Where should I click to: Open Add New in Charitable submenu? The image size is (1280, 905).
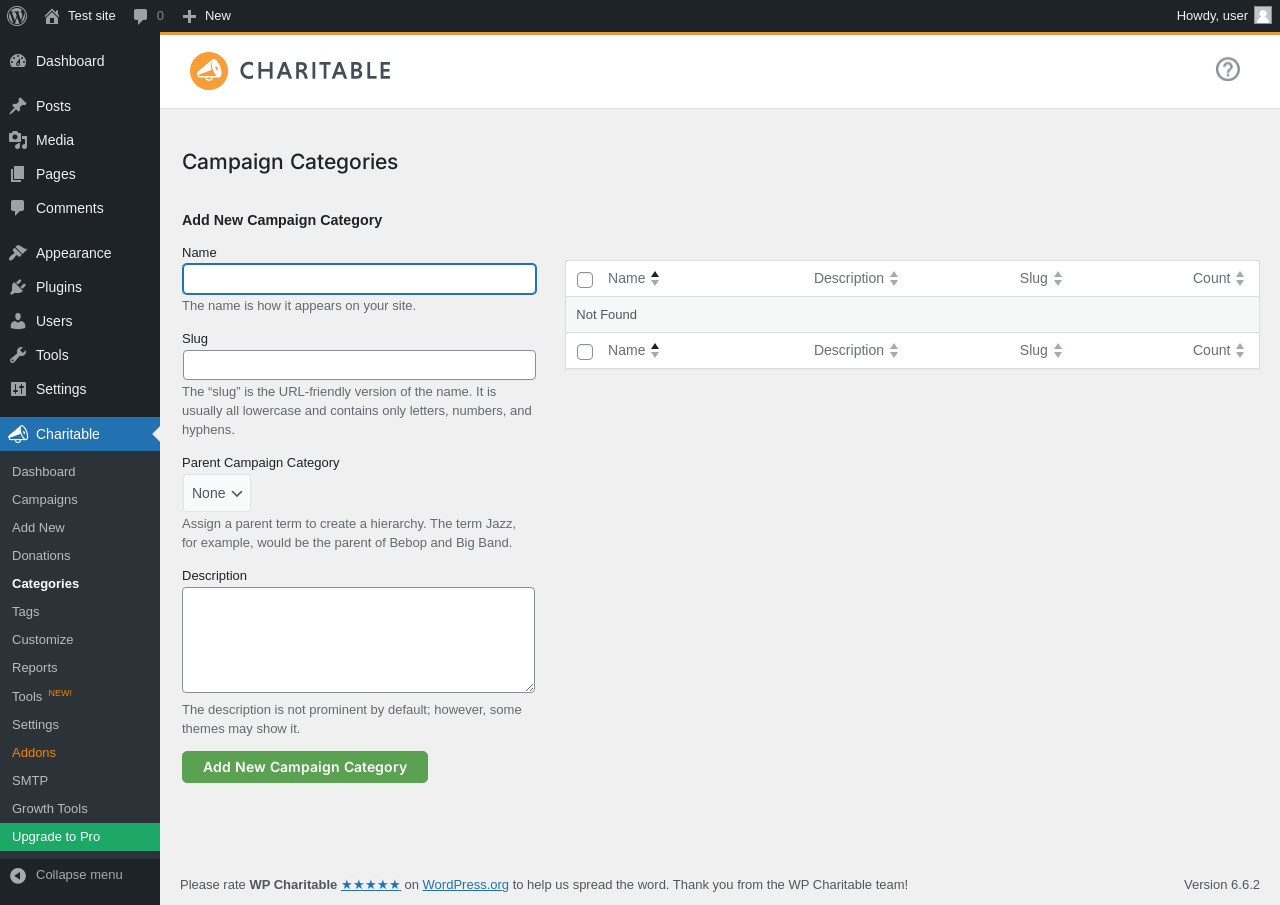(x=38, y=527)
